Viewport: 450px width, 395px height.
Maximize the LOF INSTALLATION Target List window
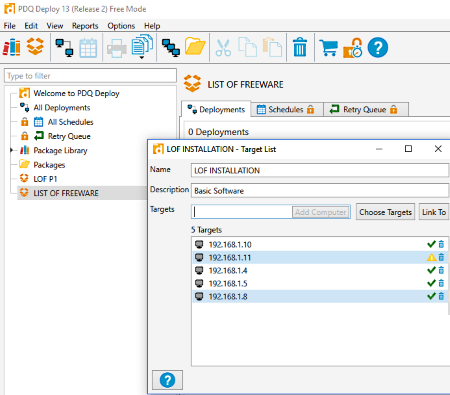pos(408,149)
